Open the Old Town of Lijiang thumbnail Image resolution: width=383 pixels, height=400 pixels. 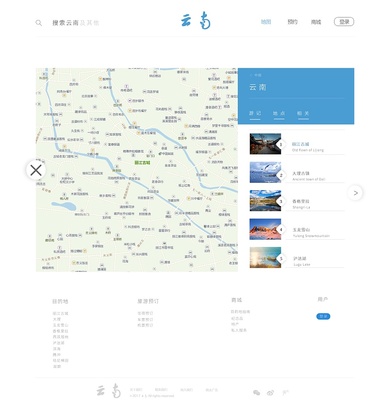click(265, 144)
